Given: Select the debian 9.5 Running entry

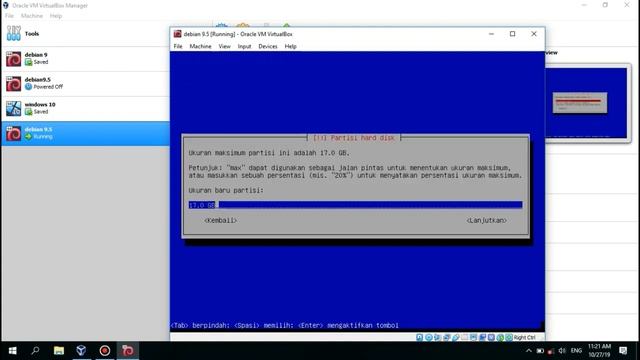Looking at the screenshot, I should 86,133.
